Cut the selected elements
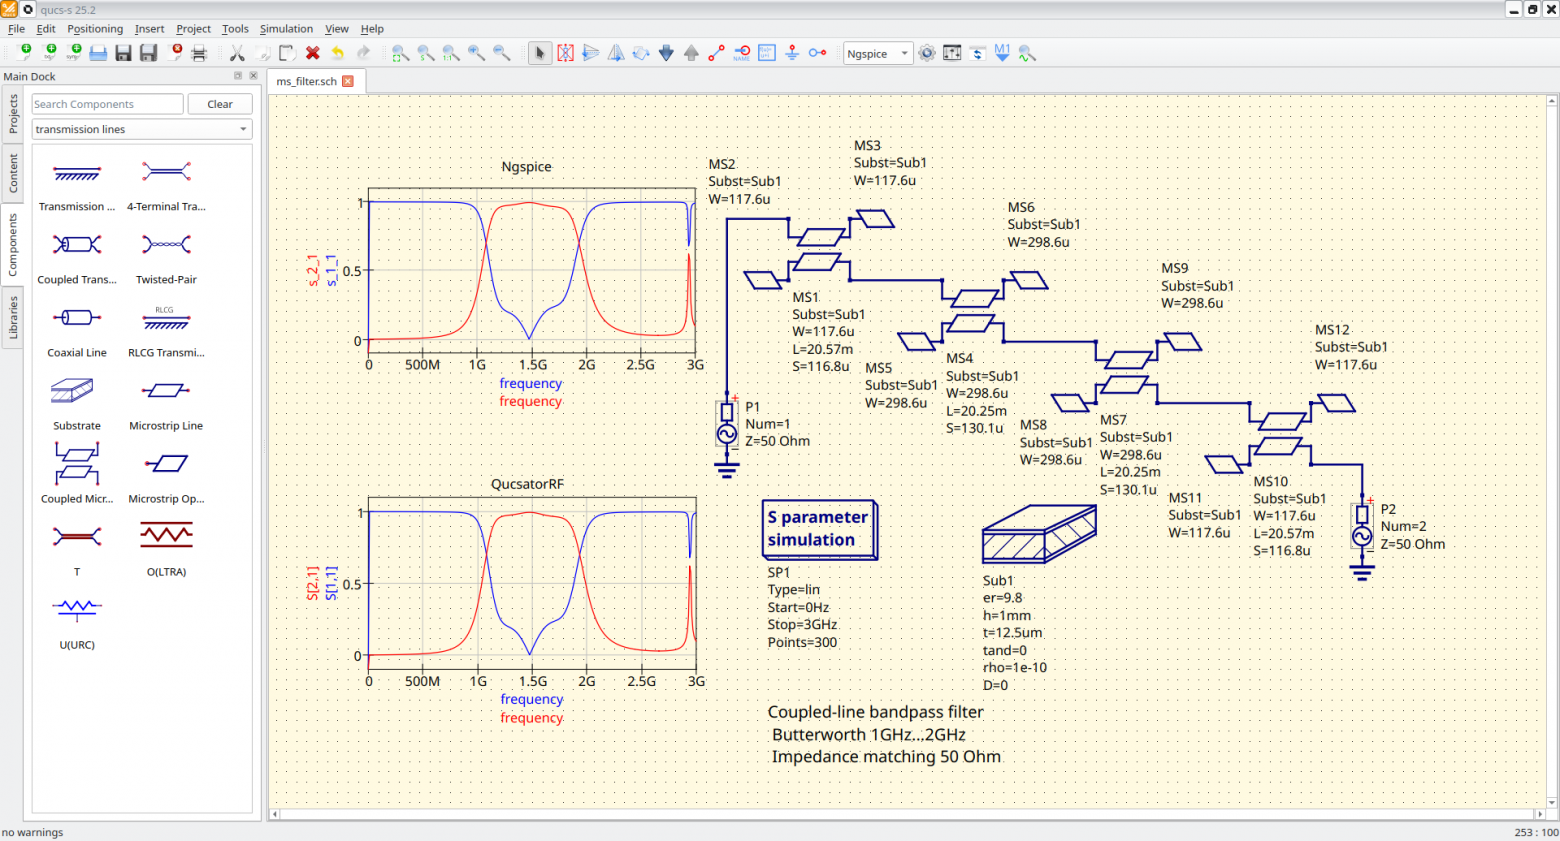1560x841 pixels. (237, 53)
